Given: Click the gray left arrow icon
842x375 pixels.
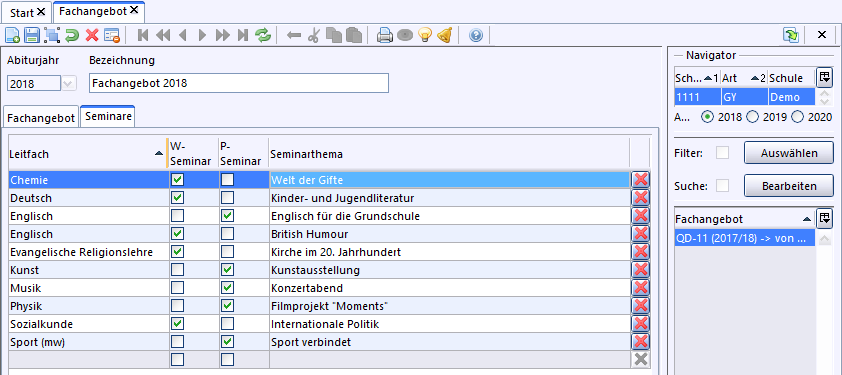Looking at the screenshot, I should pyautogui.click(x=294, y=35).
